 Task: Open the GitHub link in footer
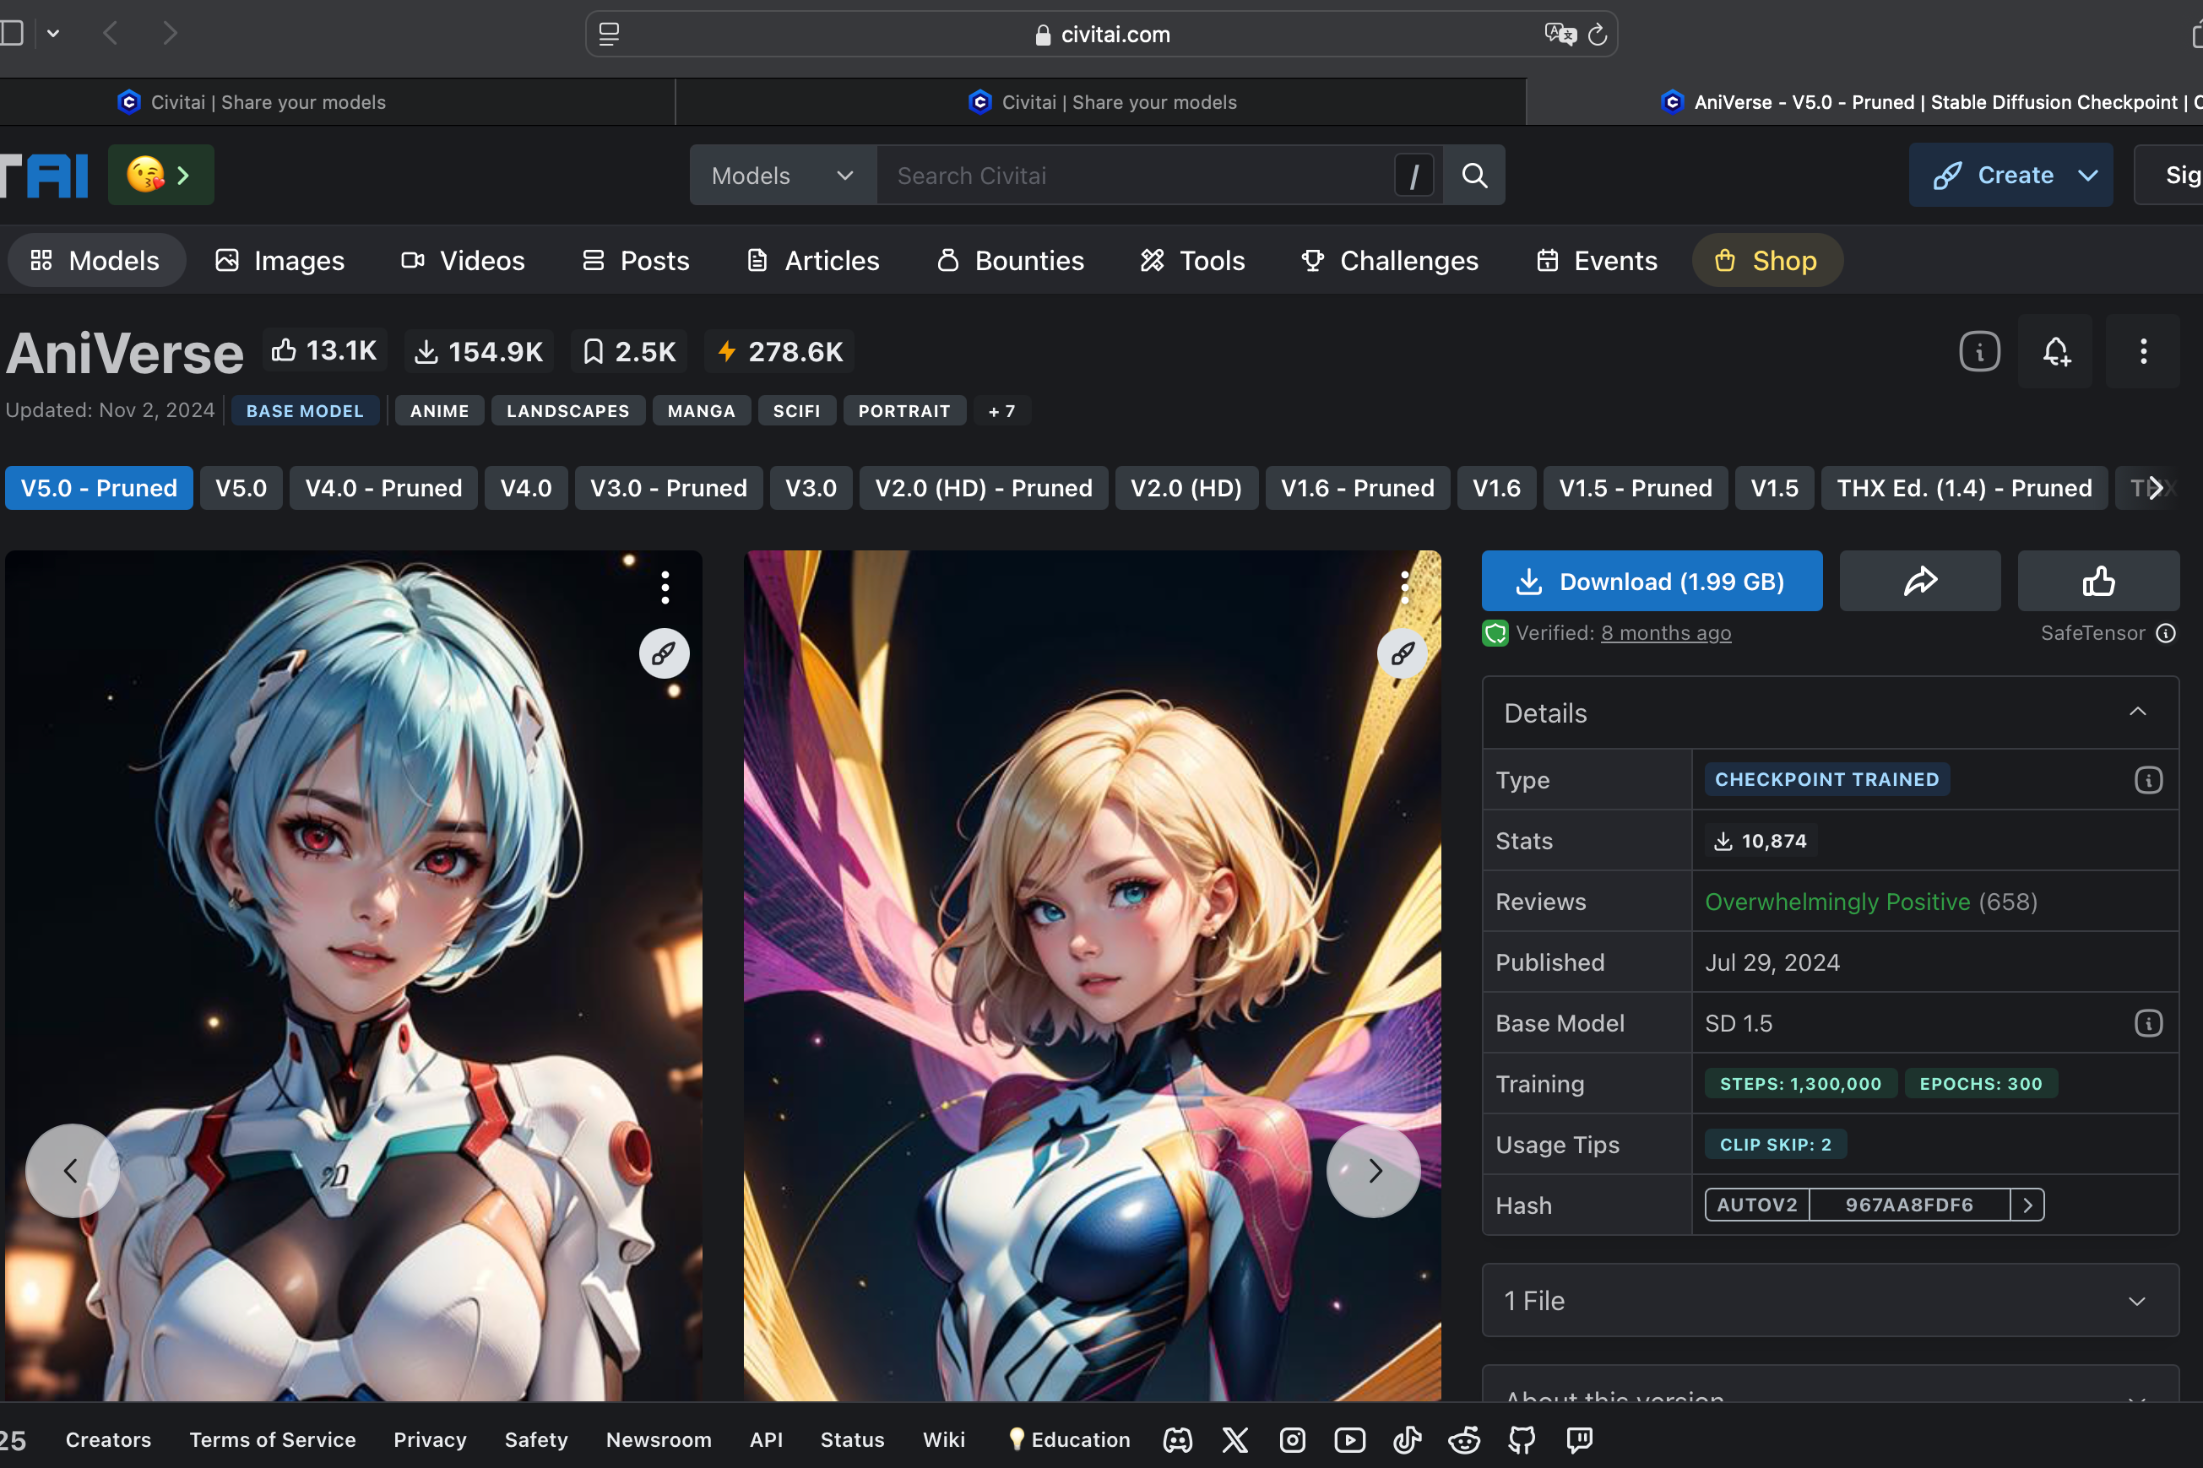[1522, 1440]
